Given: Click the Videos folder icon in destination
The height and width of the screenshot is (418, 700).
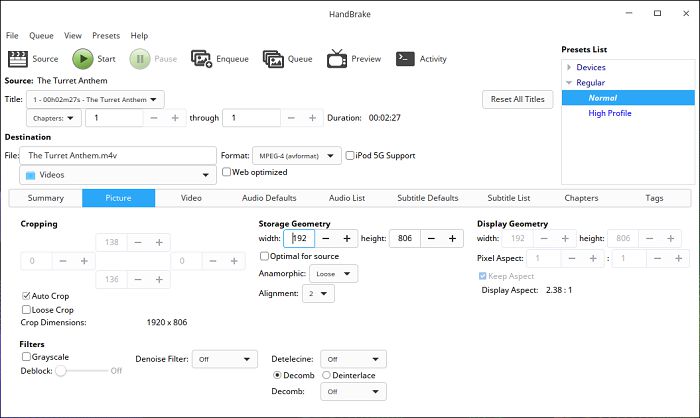Looking at the screenshot, I should coord(29,175).
